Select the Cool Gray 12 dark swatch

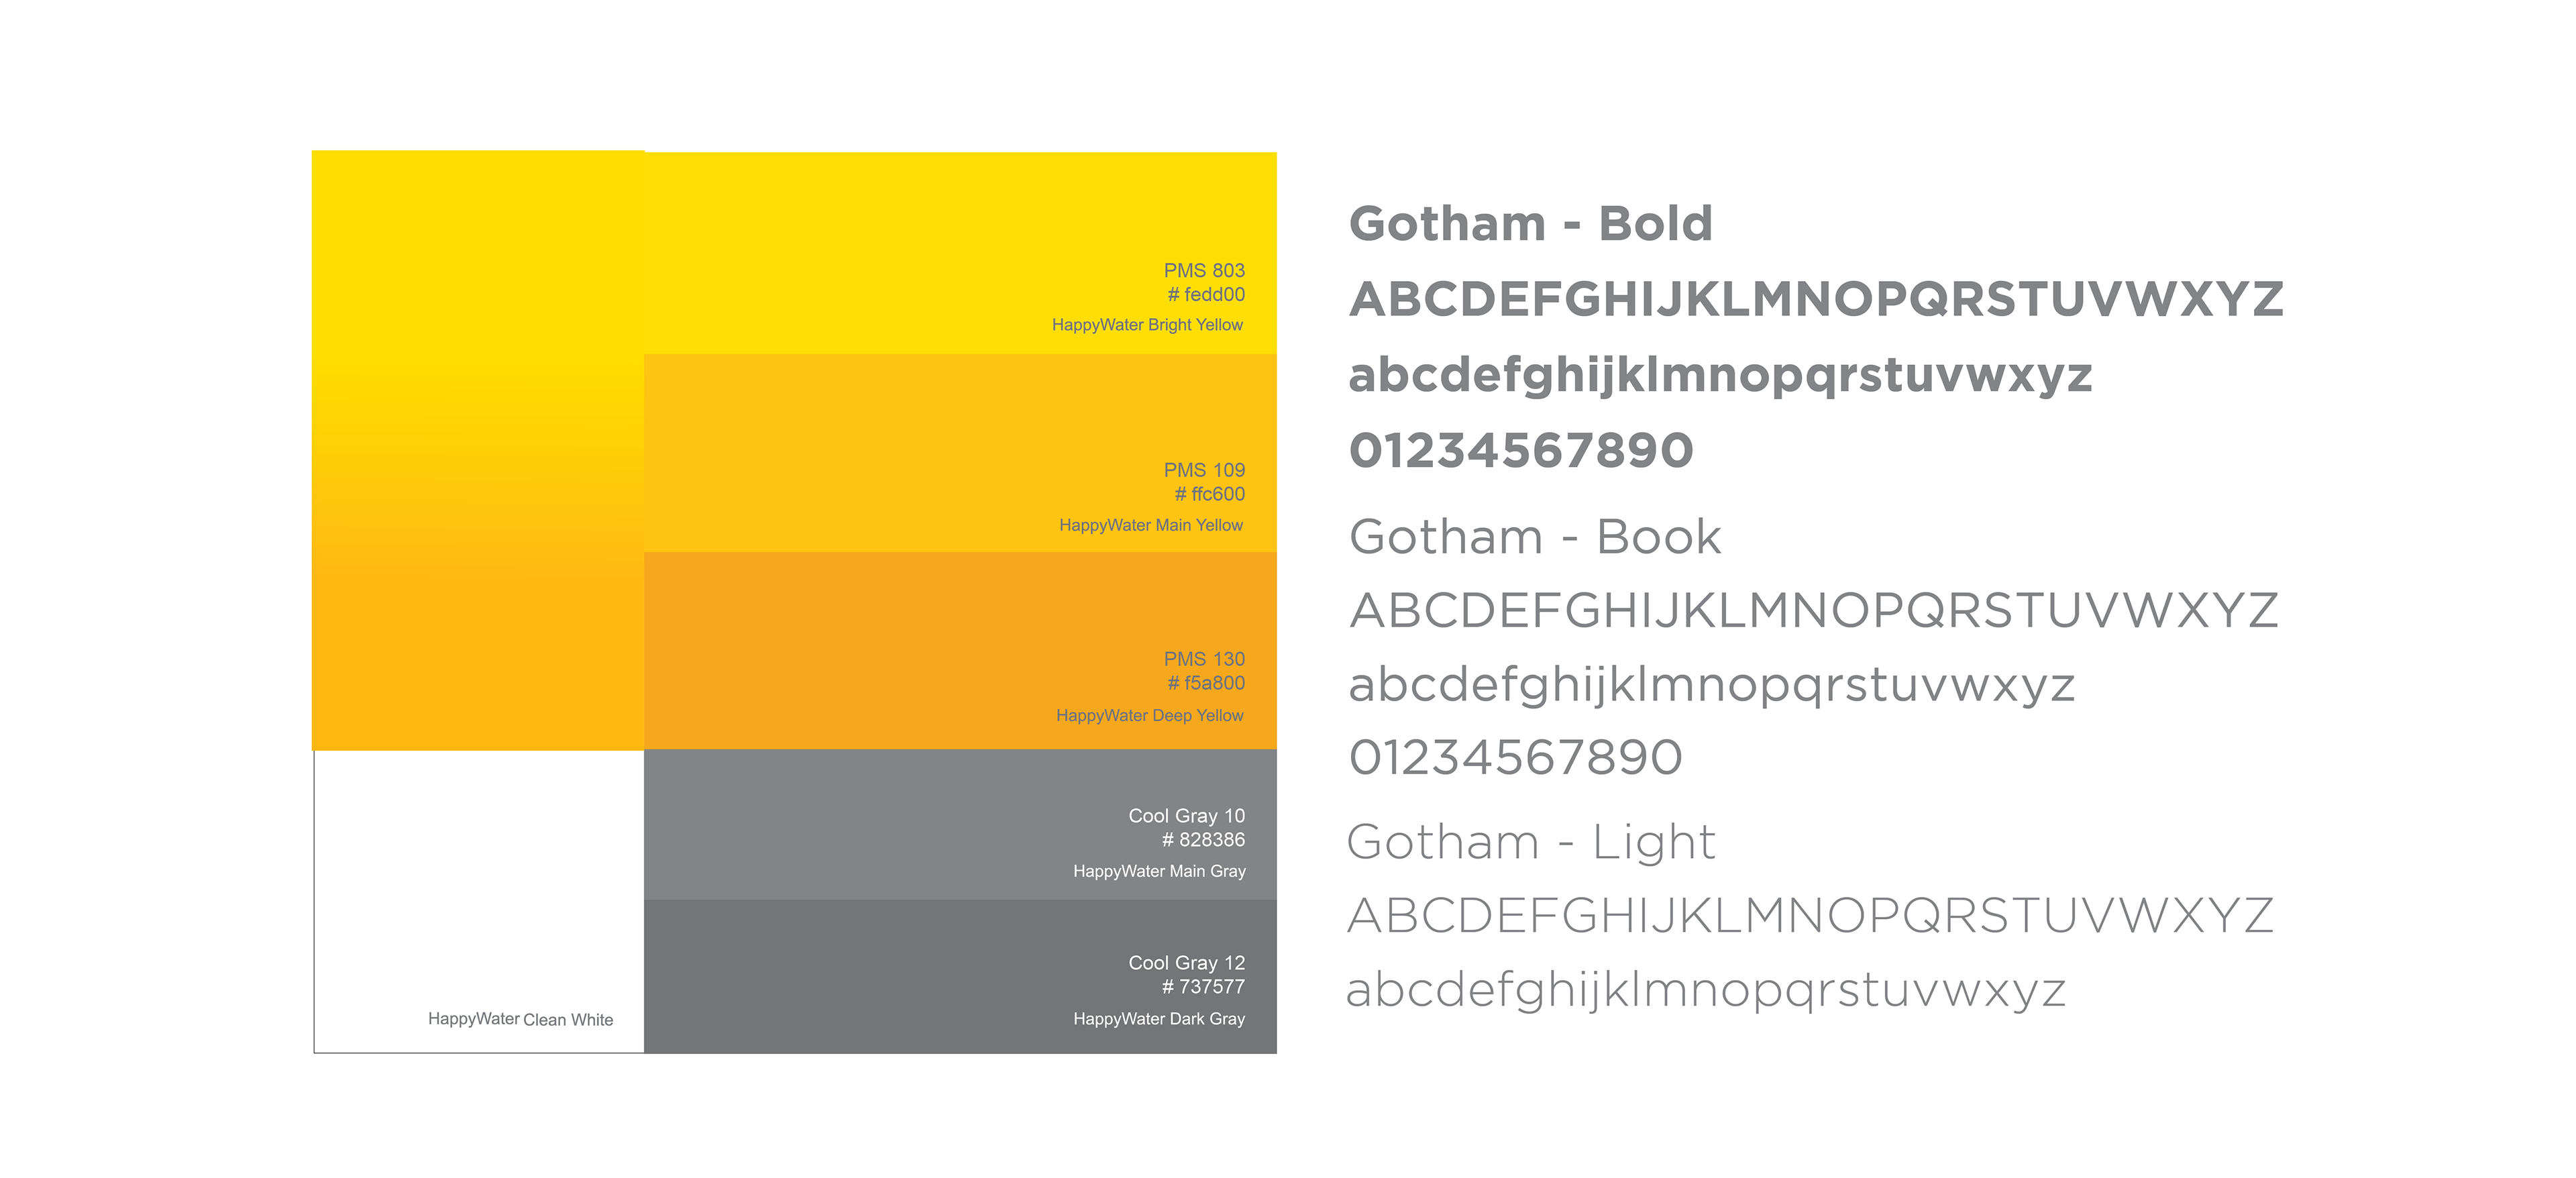(960, 976)
